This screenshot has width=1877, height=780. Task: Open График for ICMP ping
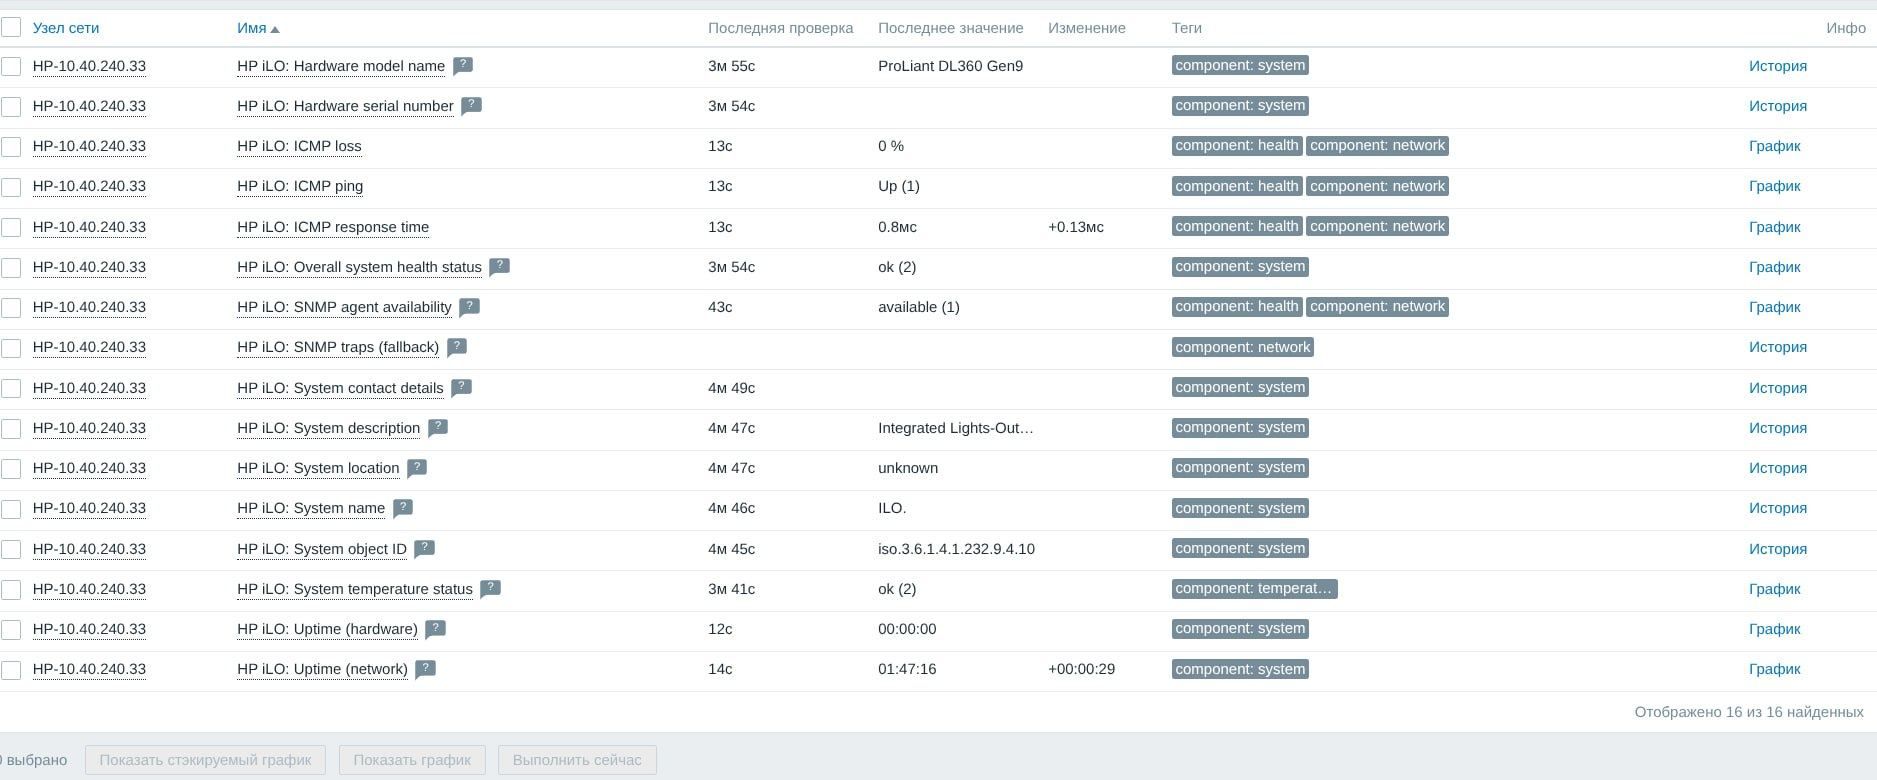(x=1775, y=186)
